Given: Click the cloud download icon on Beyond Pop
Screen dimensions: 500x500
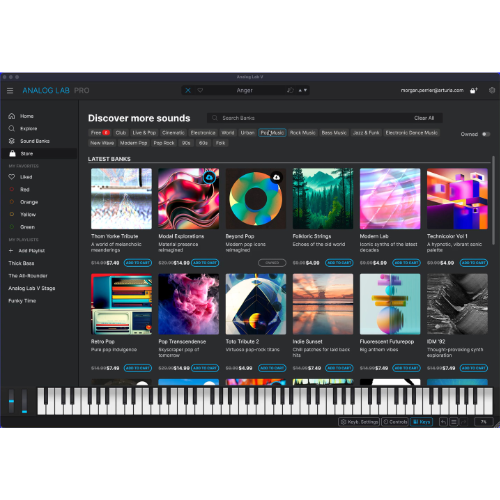Looking at the screenshot, I should 276,178.
